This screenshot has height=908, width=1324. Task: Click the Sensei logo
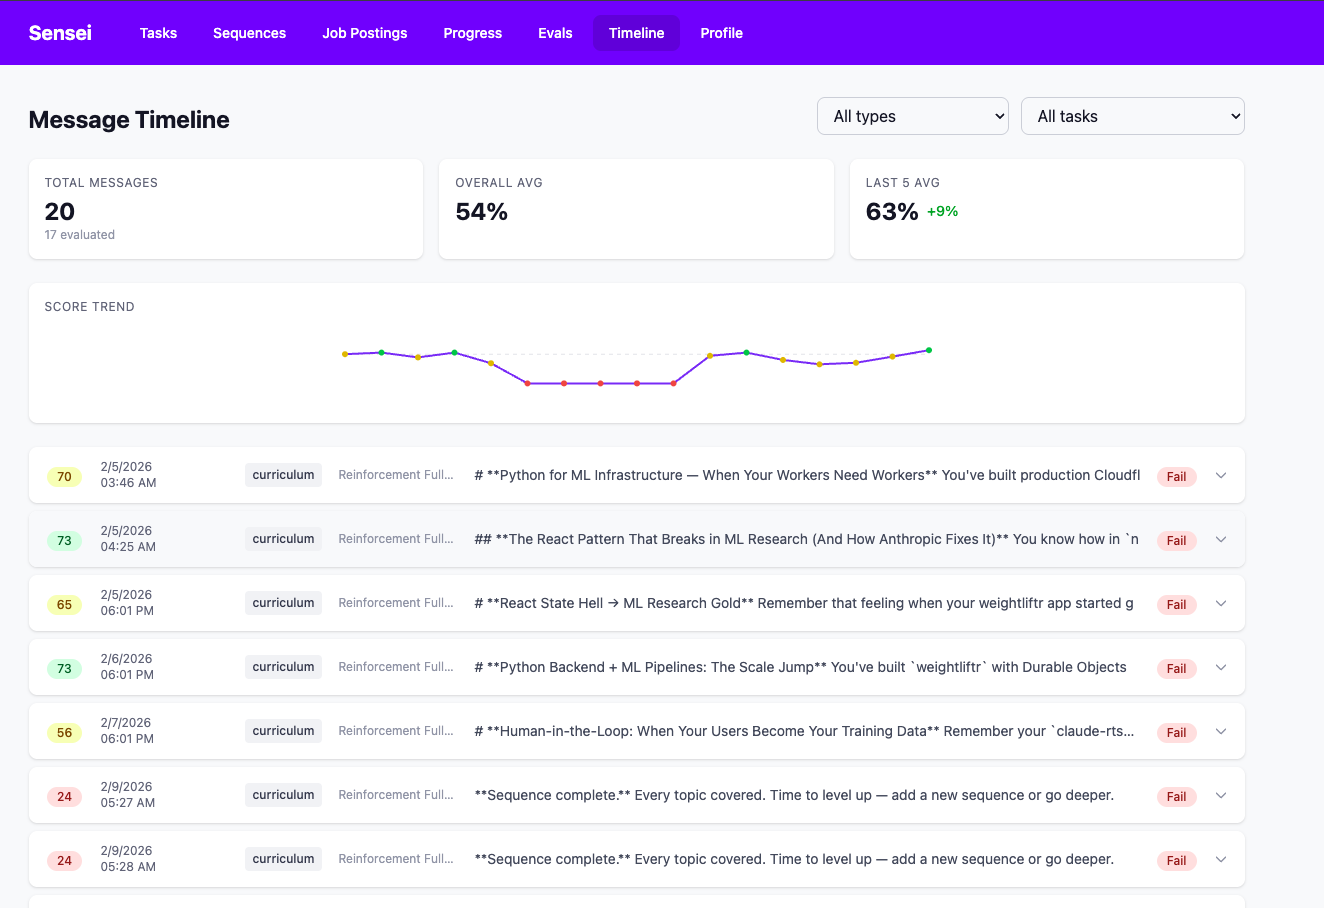(60, 33)
